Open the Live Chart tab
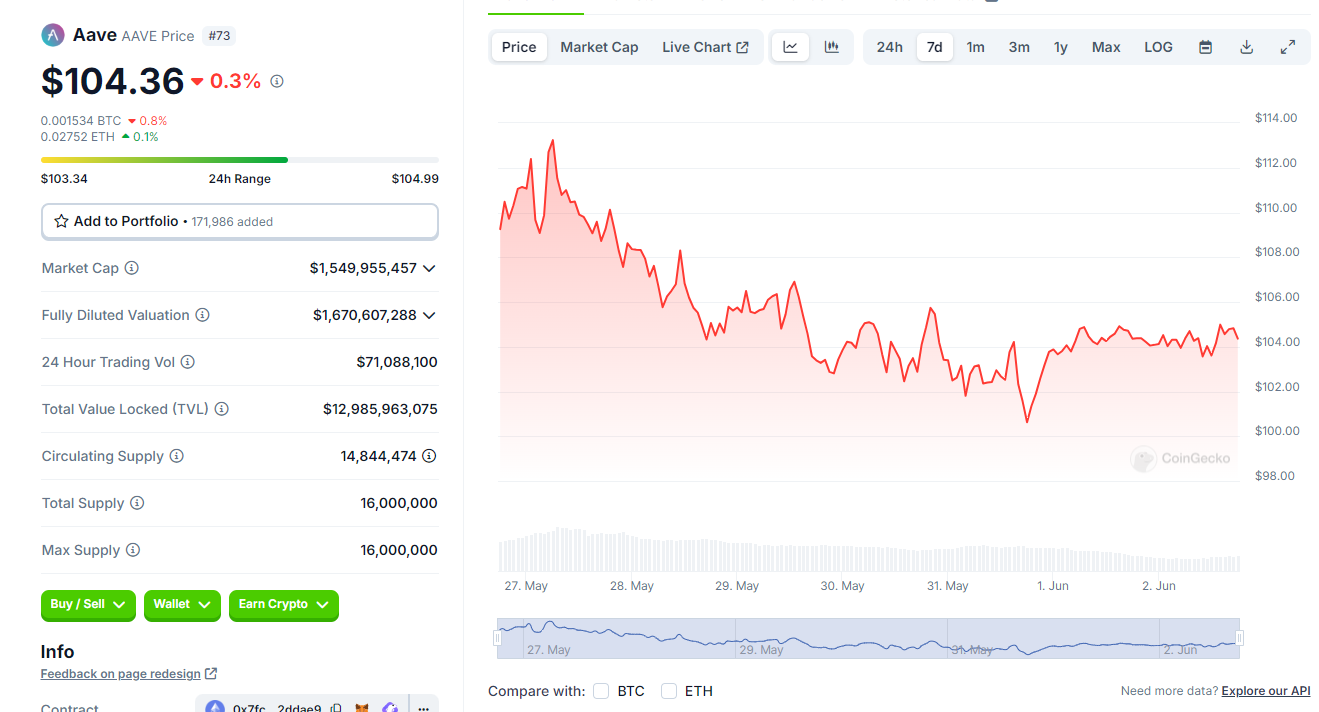 (705, 47)
